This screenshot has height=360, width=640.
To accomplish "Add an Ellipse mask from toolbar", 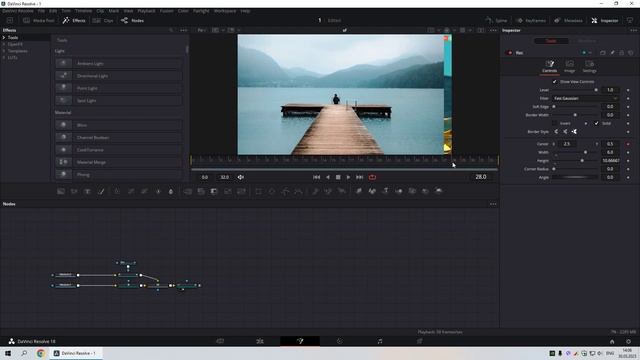I will 272,191.
